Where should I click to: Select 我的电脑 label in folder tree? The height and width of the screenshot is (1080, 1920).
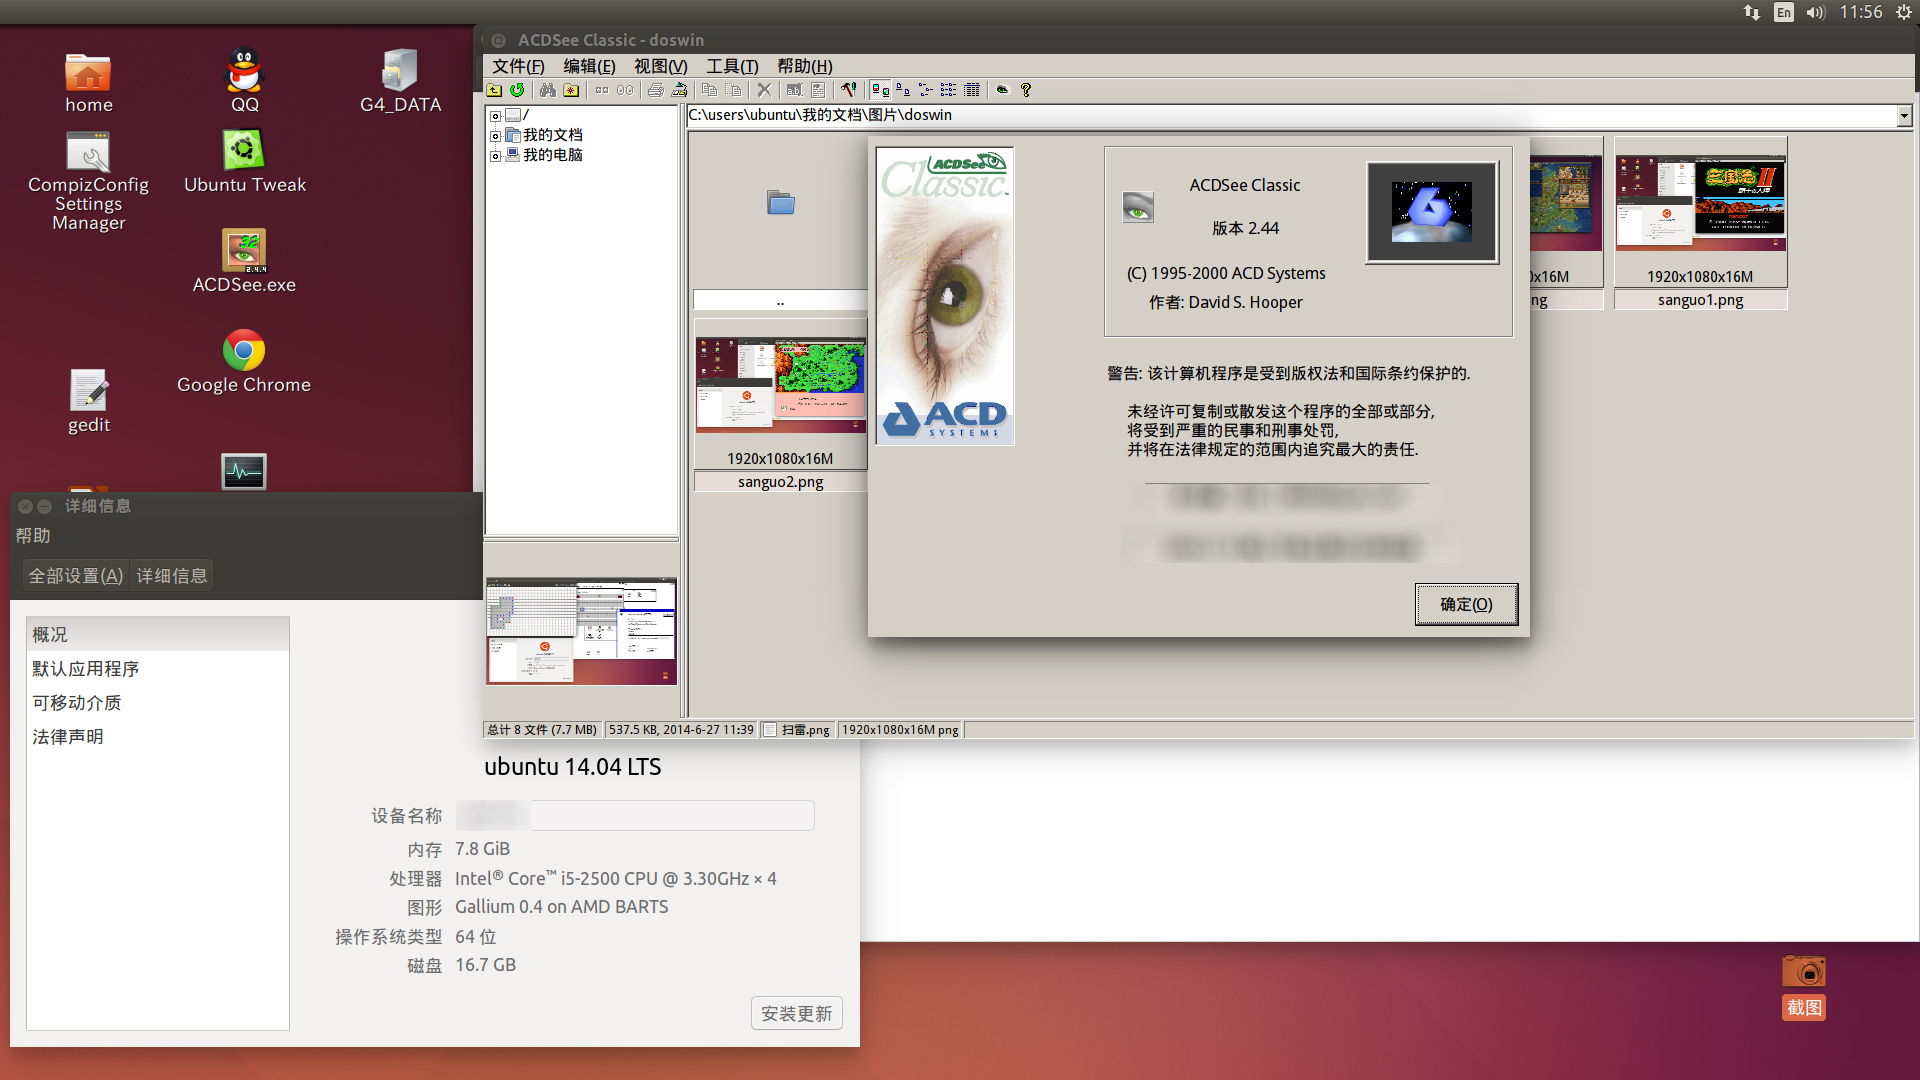click(553, 155)
